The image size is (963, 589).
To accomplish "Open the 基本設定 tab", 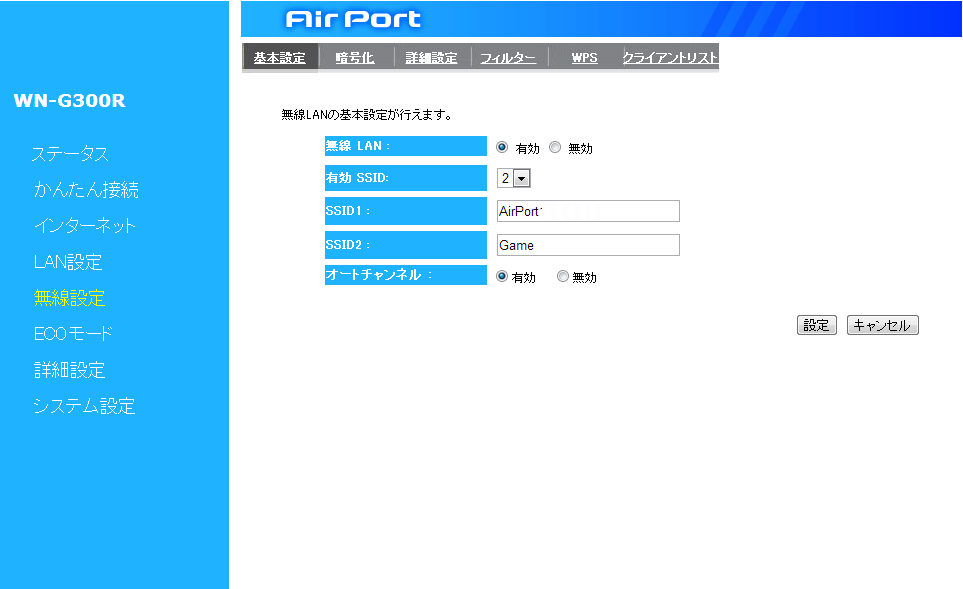I will [280, 58].
